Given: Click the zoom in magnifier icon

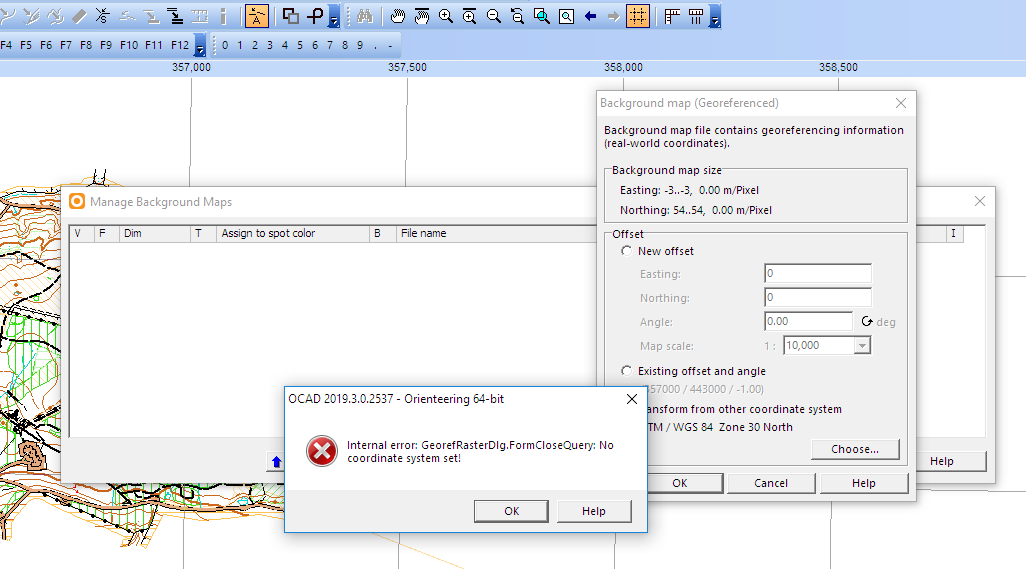Looking at the screenshot, I should [x=446, y=16].
